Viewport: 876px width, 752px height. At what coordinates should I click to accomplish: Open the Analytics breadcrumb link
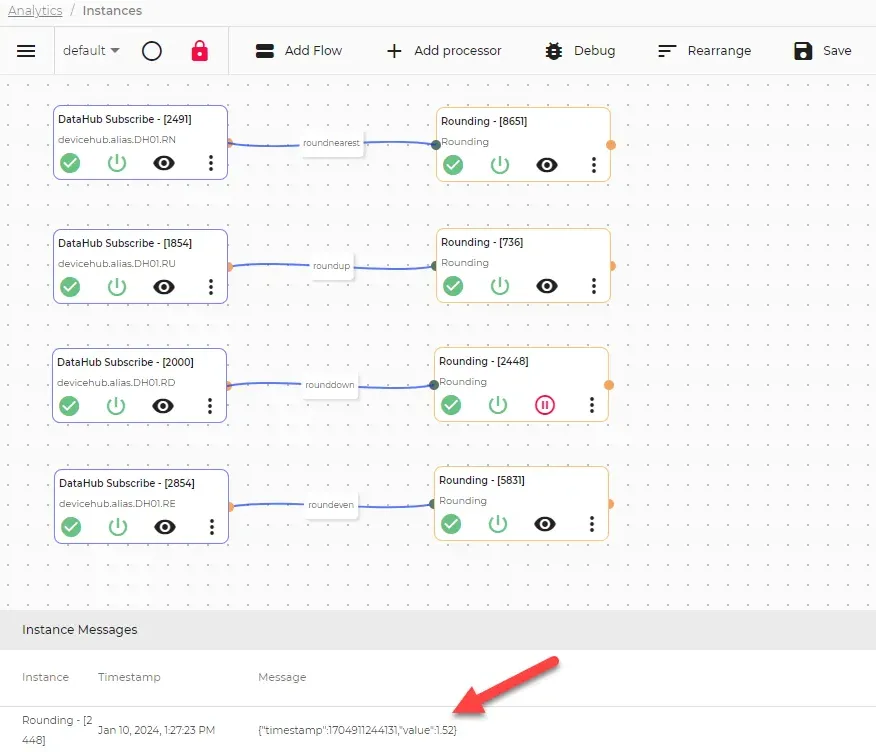tap(35, 11)
